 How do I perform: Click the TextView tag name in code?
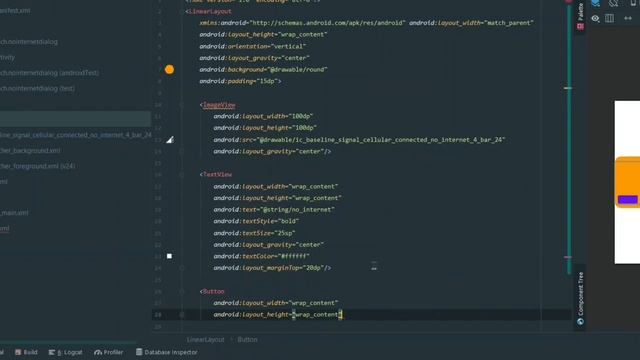[x=218, y=175]
